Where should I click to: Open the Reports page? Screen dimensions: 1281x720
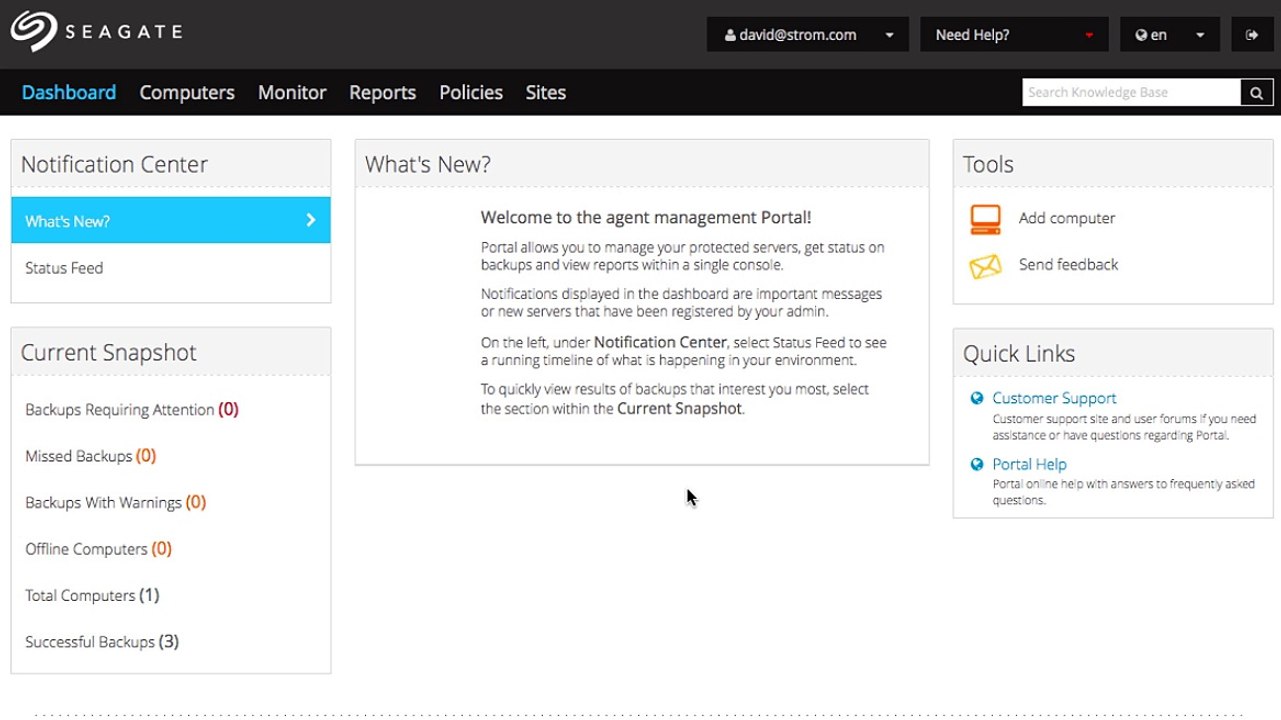(382, 92)
